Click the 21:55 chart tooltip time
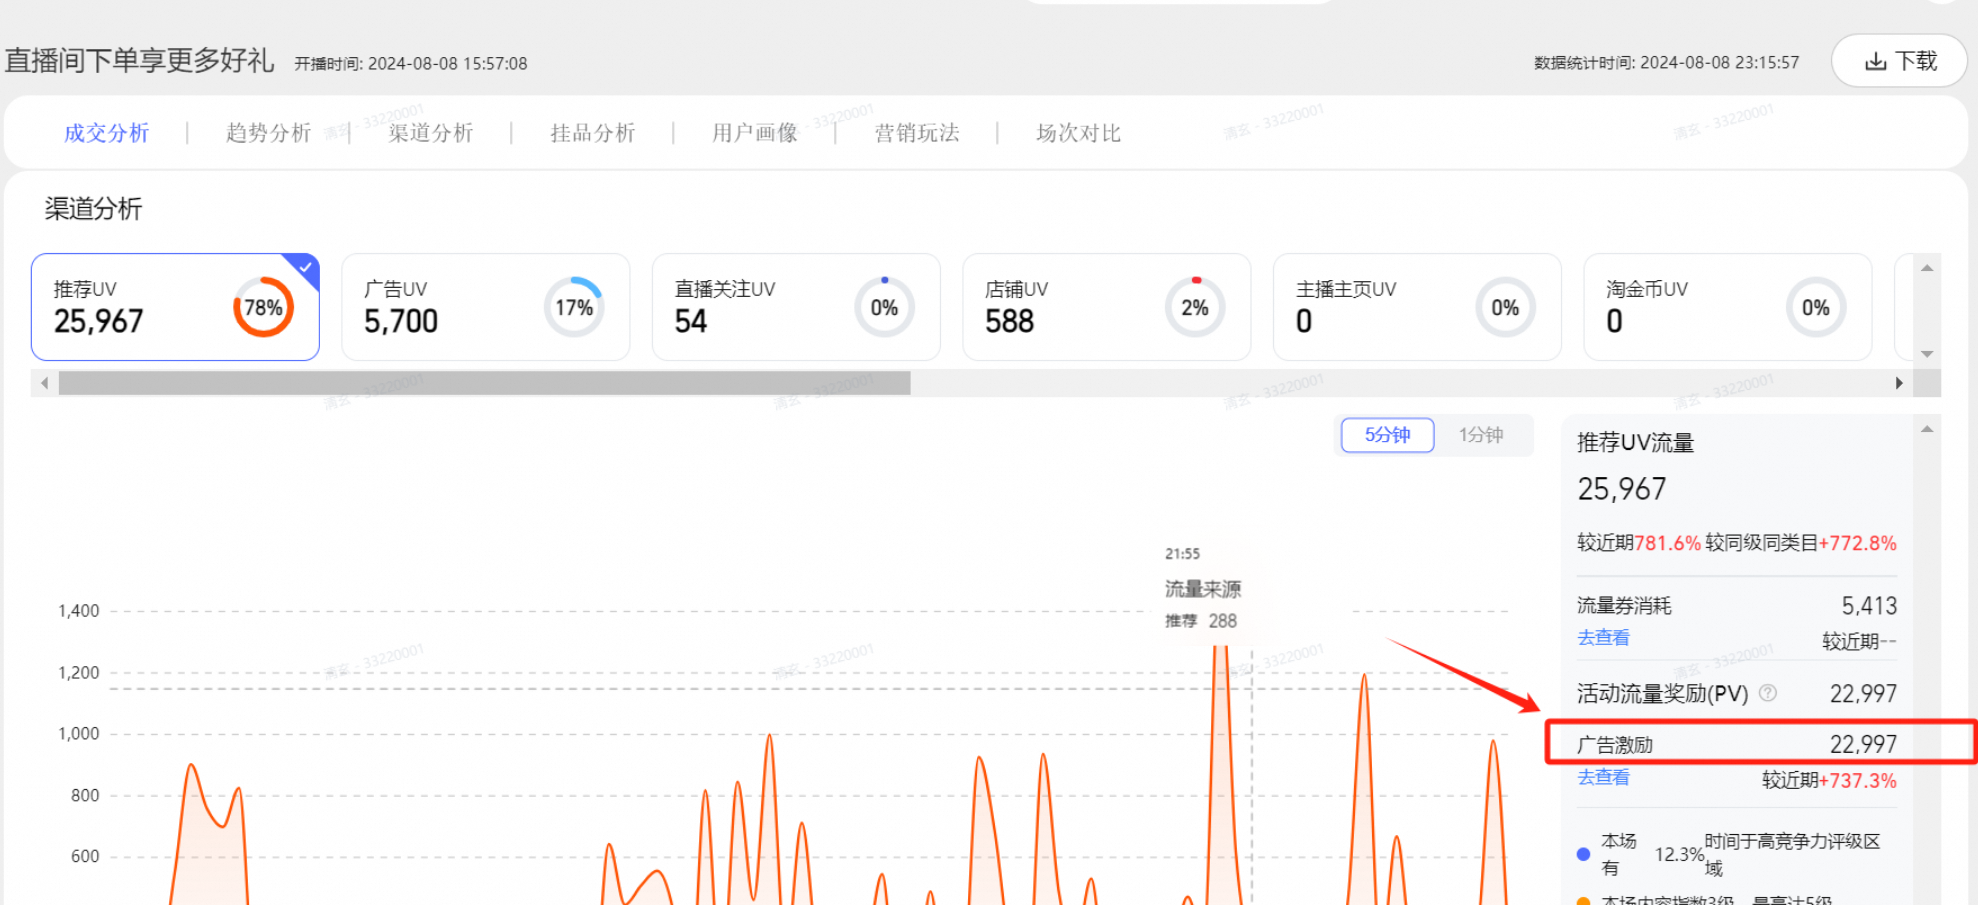This screenshot has height=905, width=1978. tap(1182, 554)
